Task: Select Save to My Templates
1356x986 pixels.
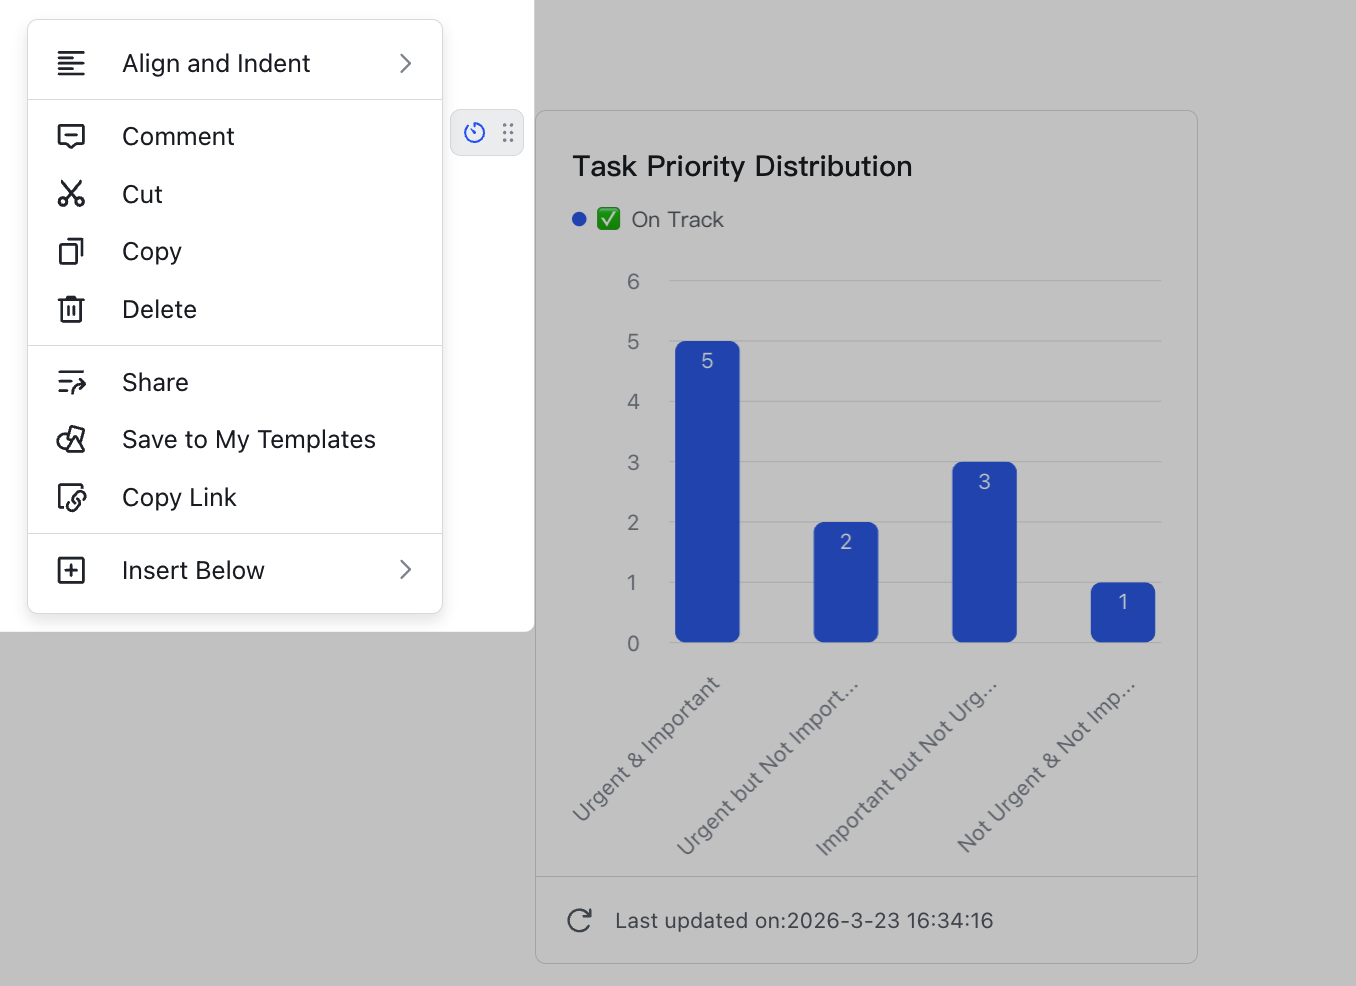Action: pos(235,439)
